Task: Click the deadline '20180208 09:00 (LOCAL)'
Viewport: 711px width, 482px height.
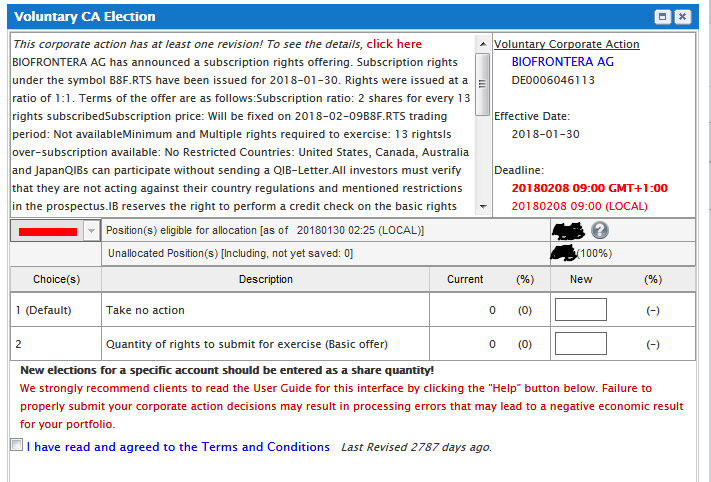Action: [x=580, y=206]
